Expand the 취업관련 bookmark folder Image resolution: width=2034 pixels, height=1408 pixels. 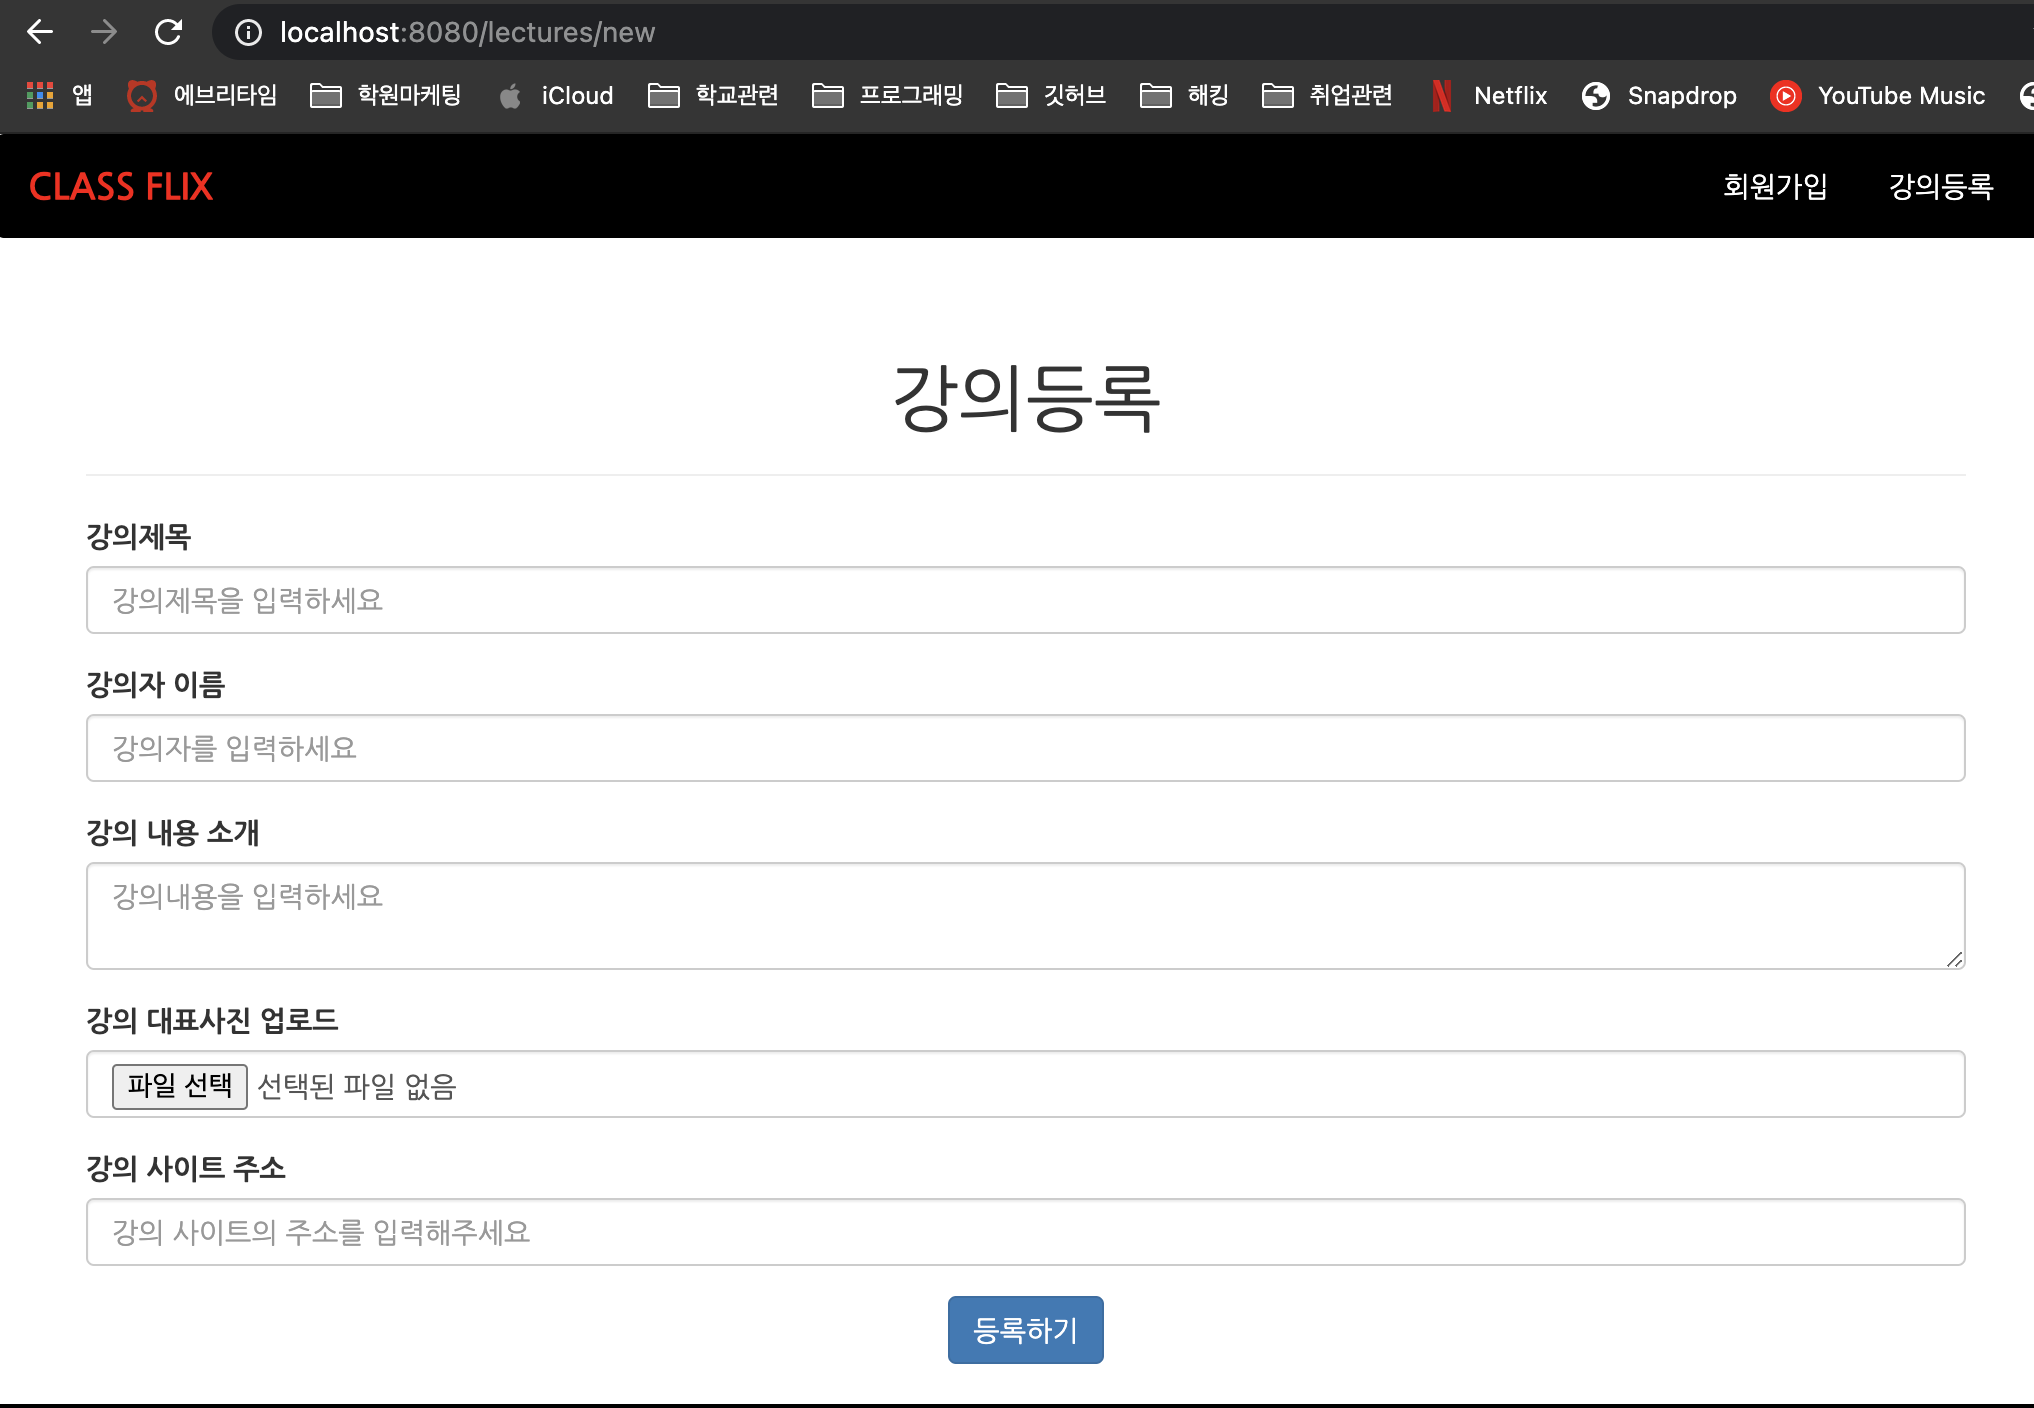1328,96
